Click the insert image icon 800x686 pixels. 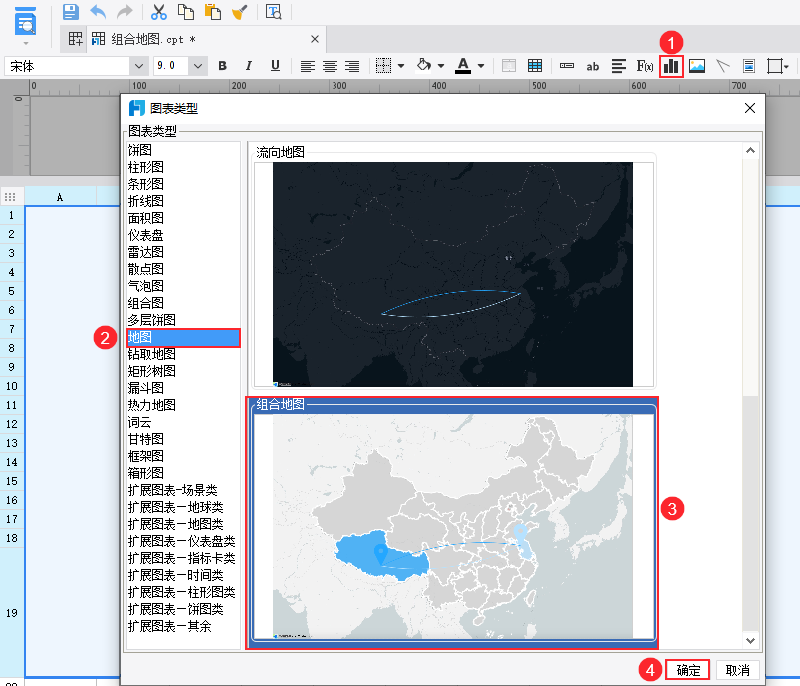pyautogui.click(x=696, y=66)
